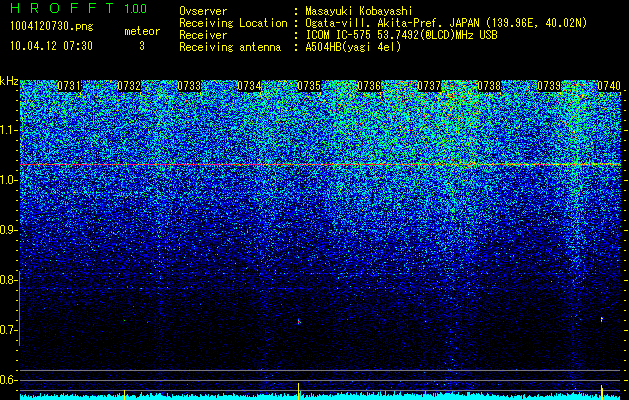The height and width of the screenshot is (400, 629).
Task: Click the kHz unit label
Action: point(9,81)
